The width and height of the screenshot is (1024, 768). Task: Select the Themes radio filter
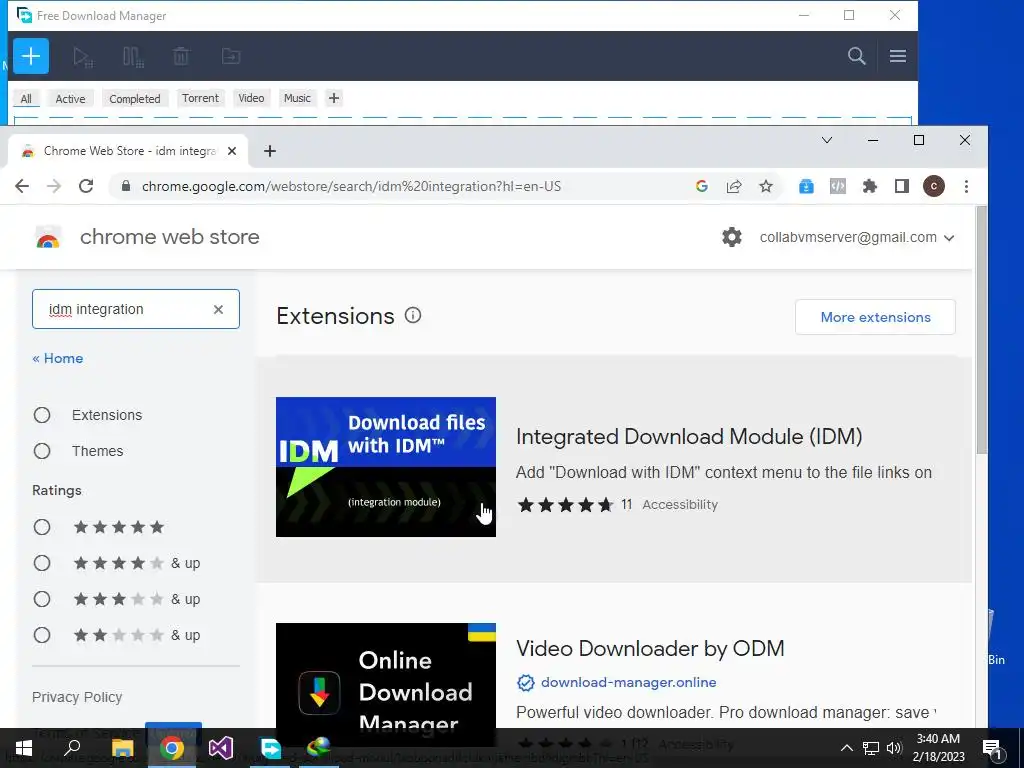click(x=42, y=451)
